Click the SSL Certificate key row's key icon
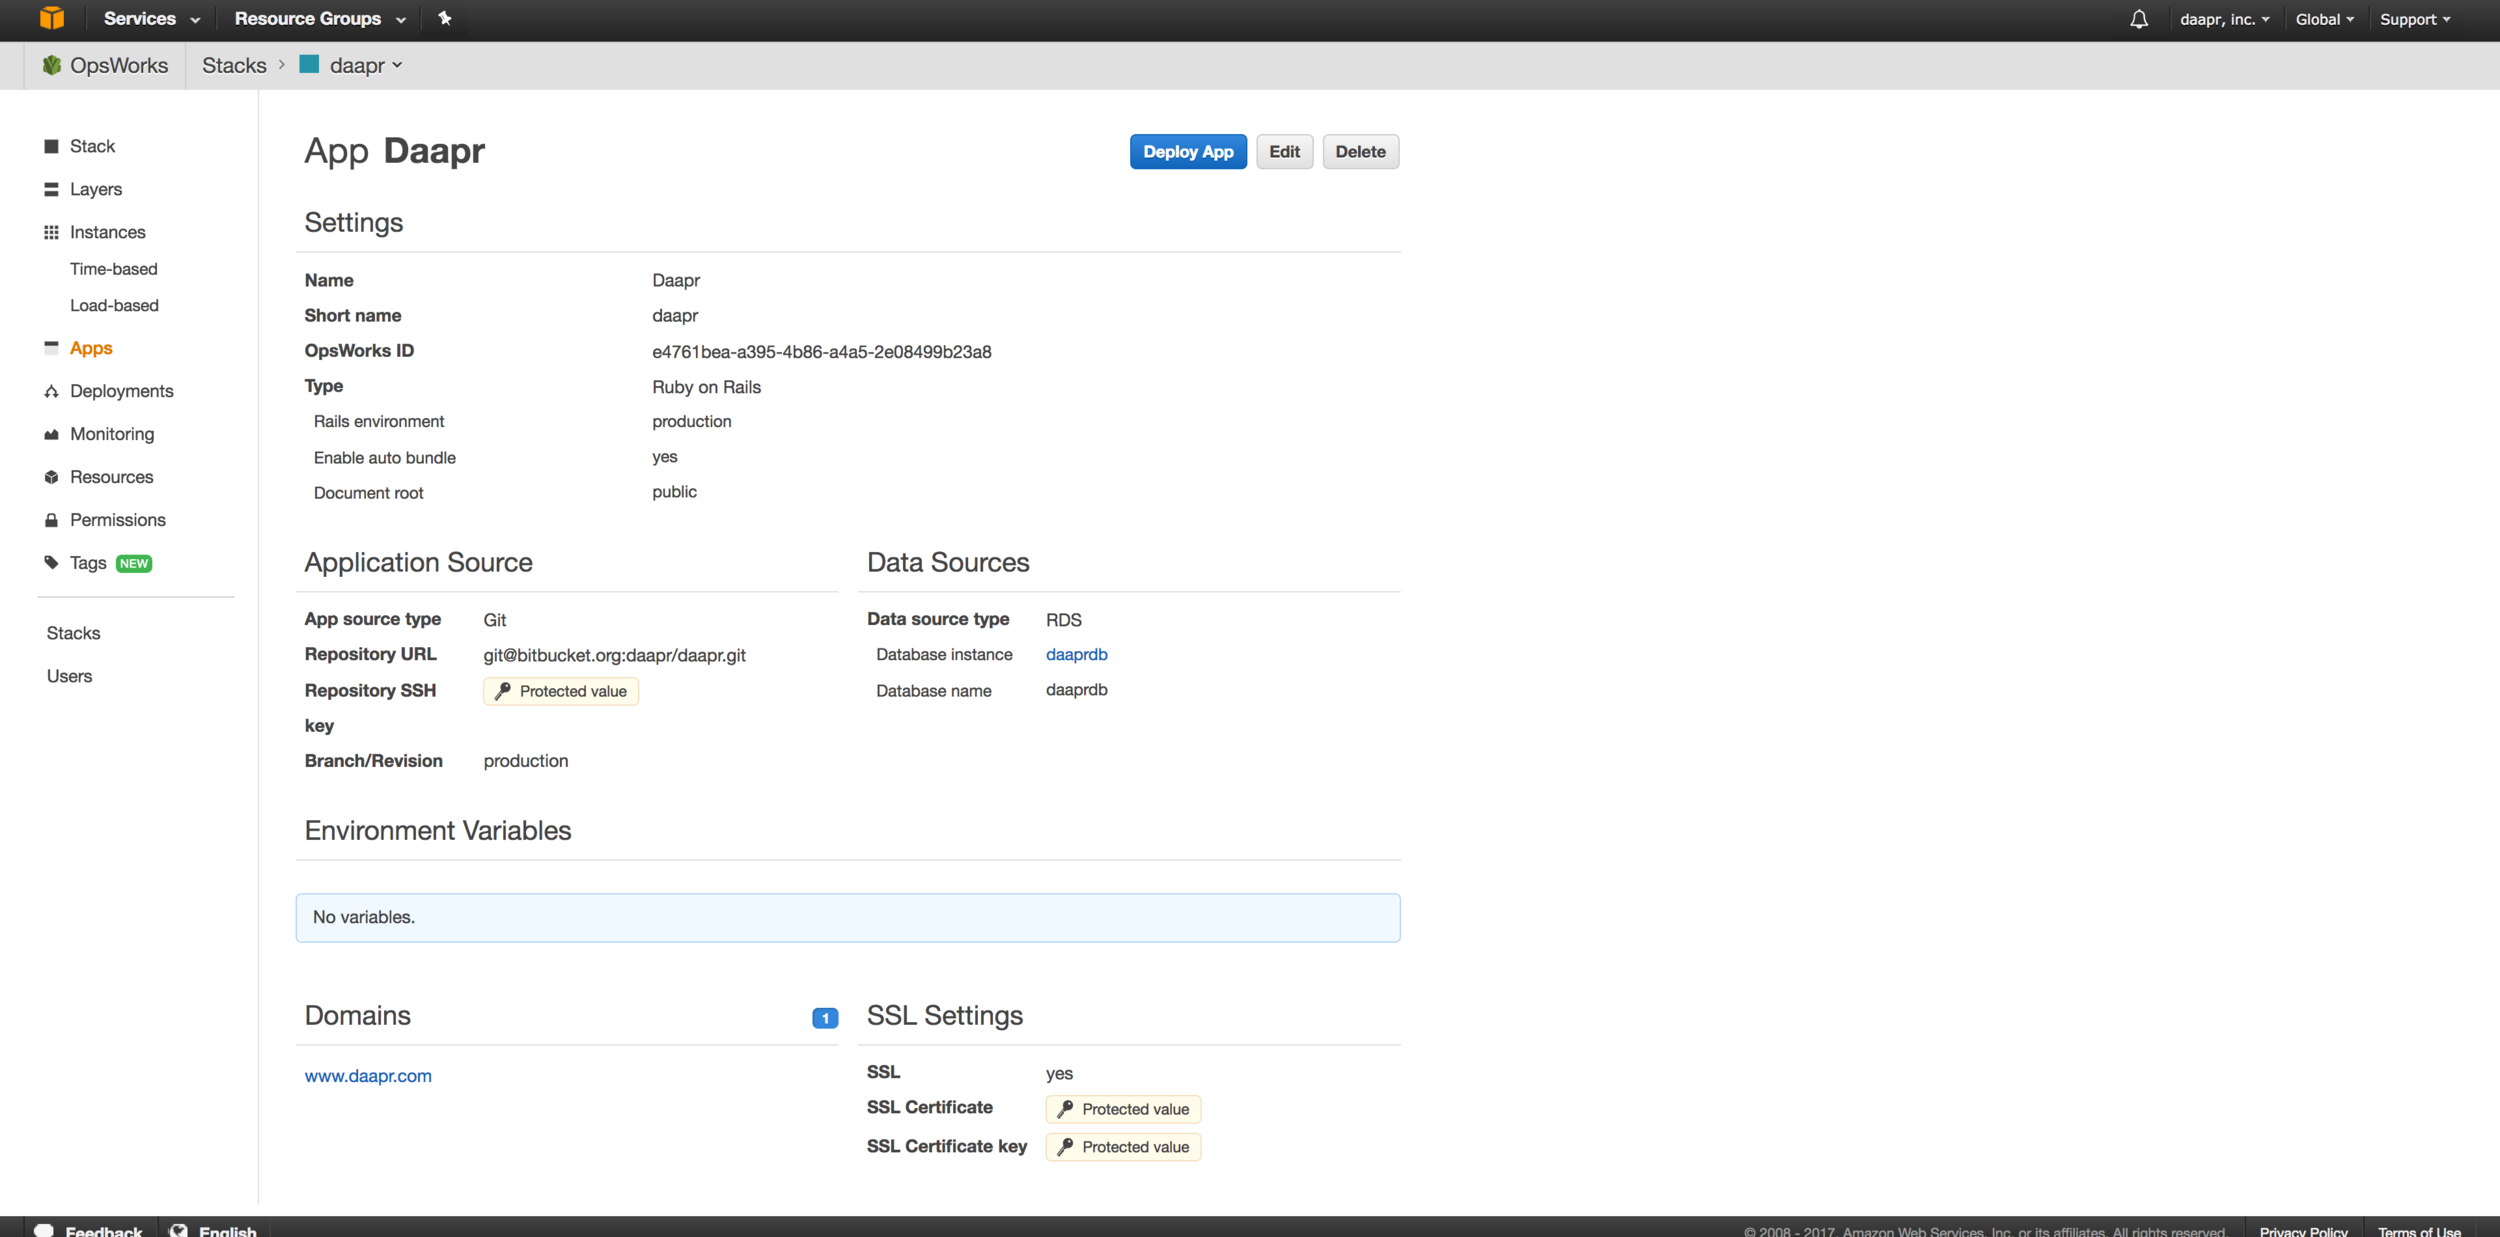This screenshot has height=1237, width=2500. [x=1065, y=1147]
